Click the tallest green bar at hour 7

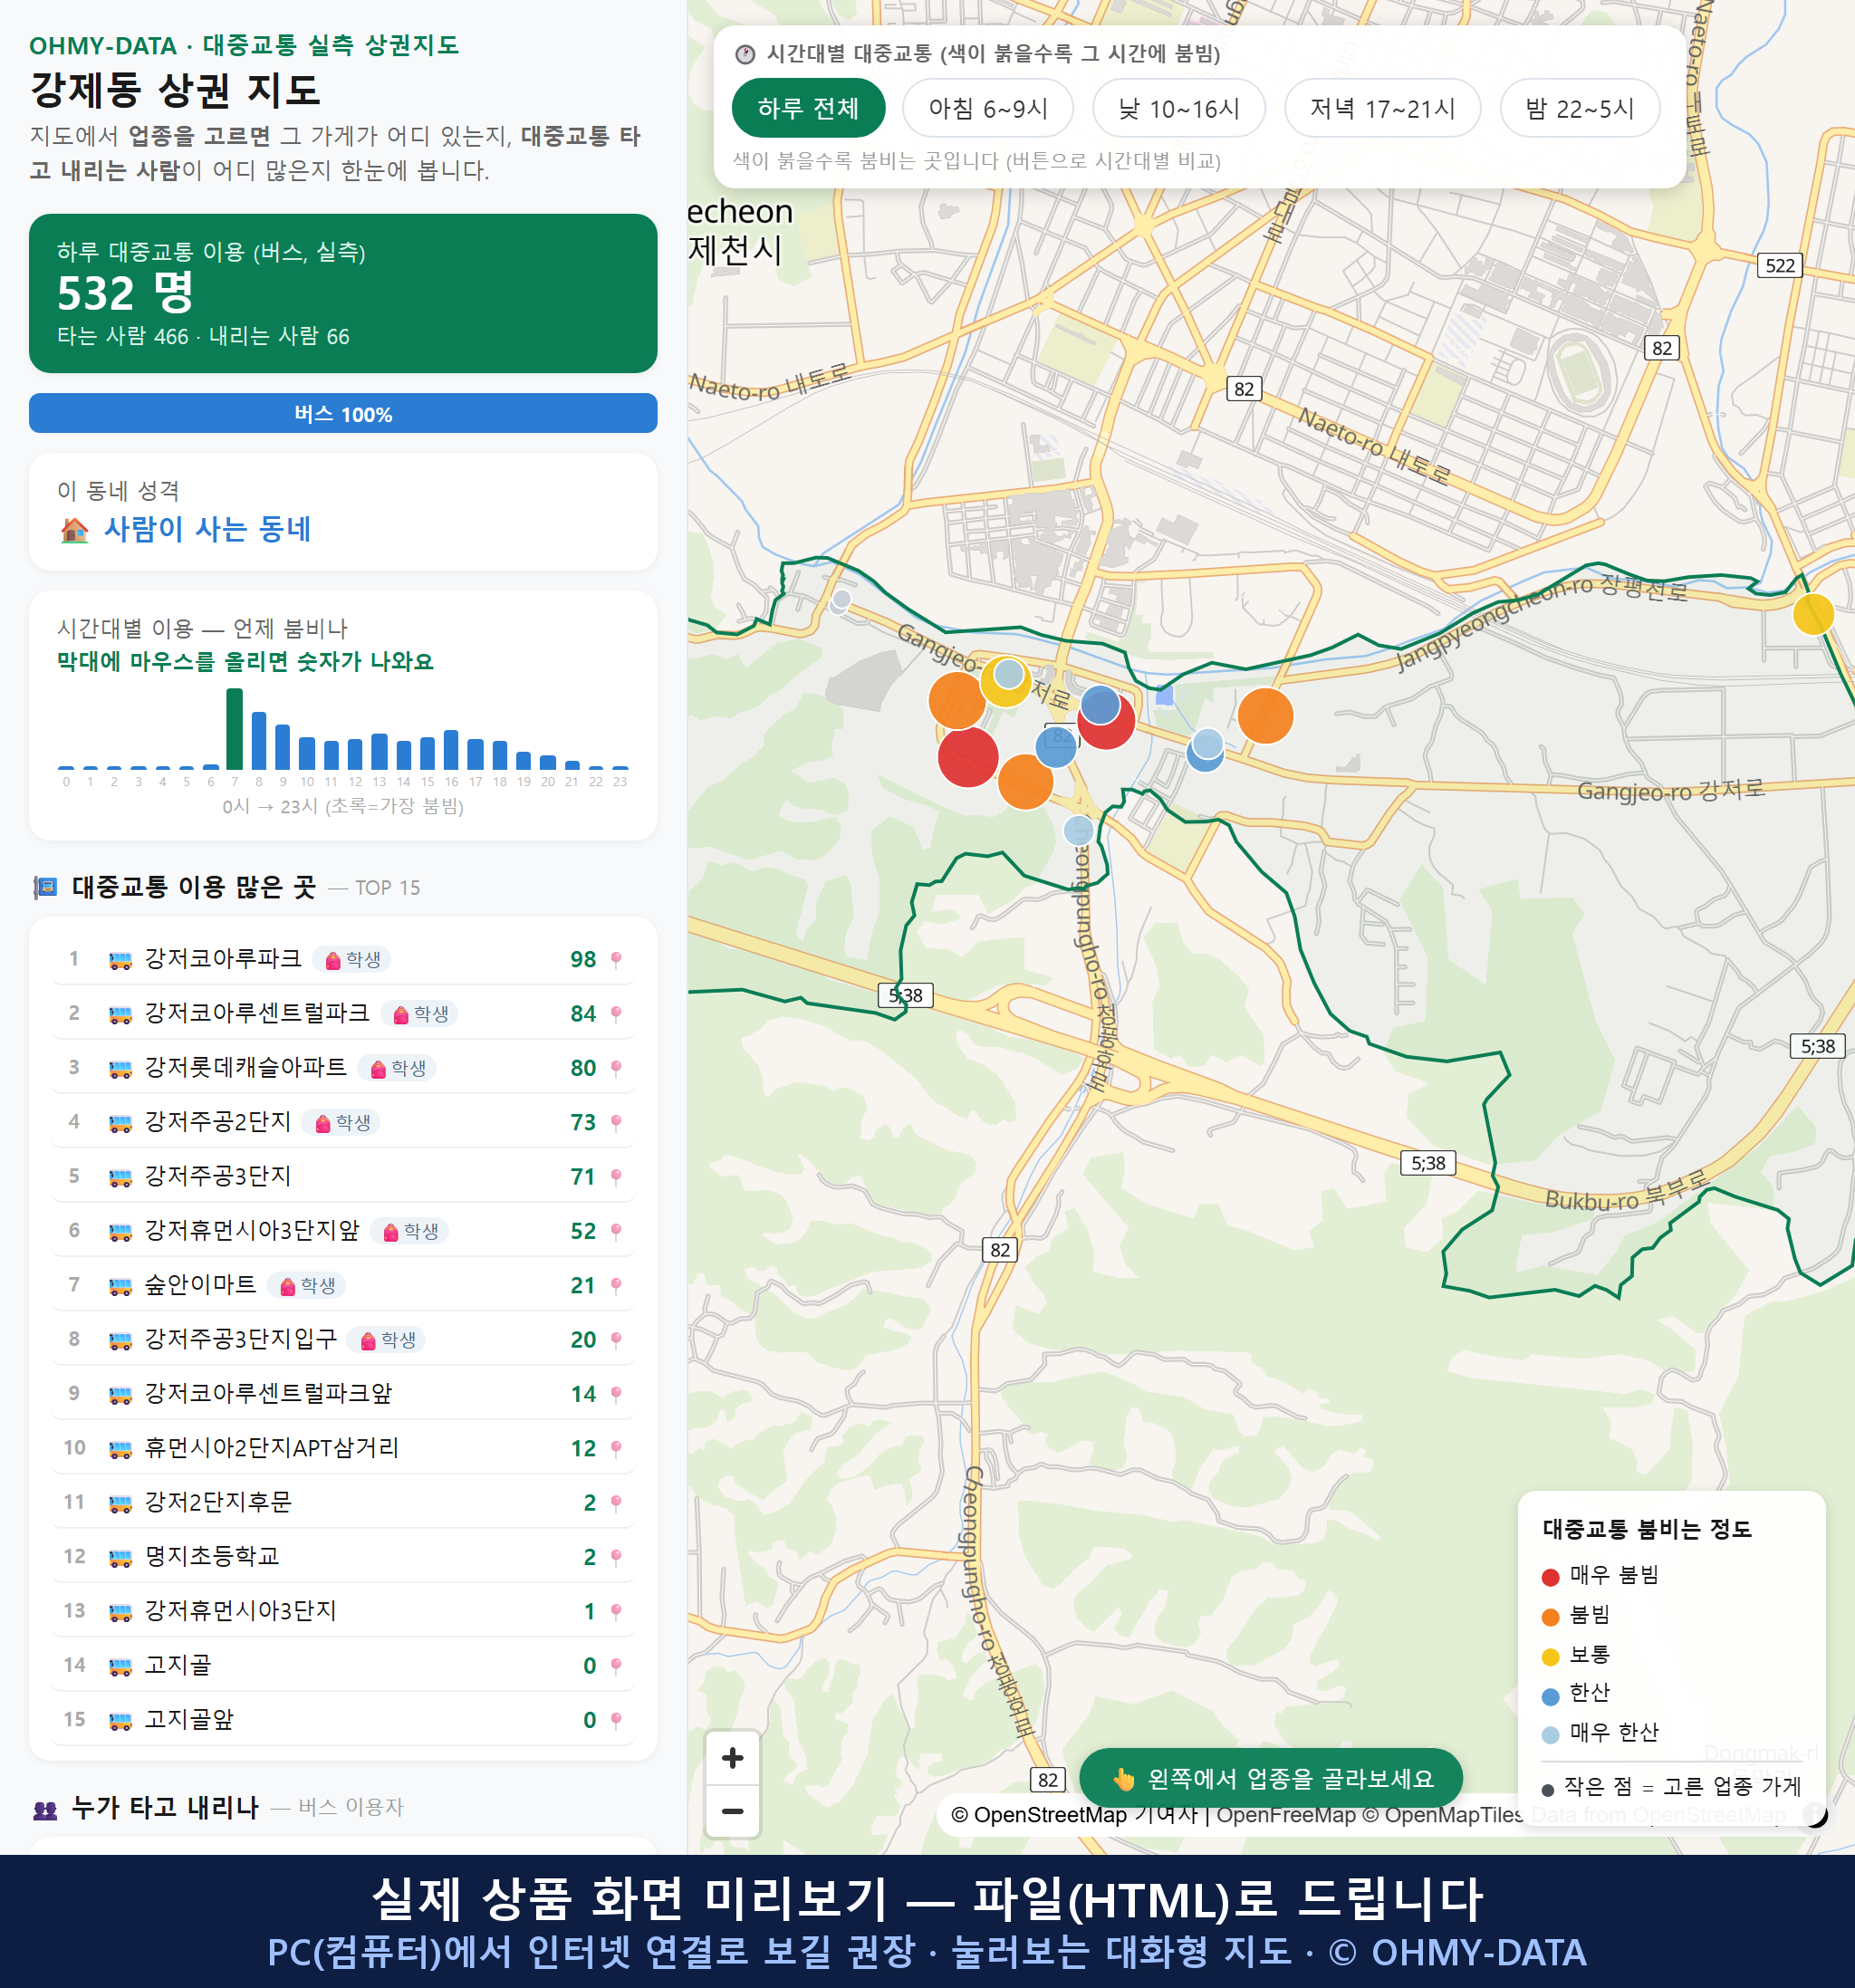point(234,729)
